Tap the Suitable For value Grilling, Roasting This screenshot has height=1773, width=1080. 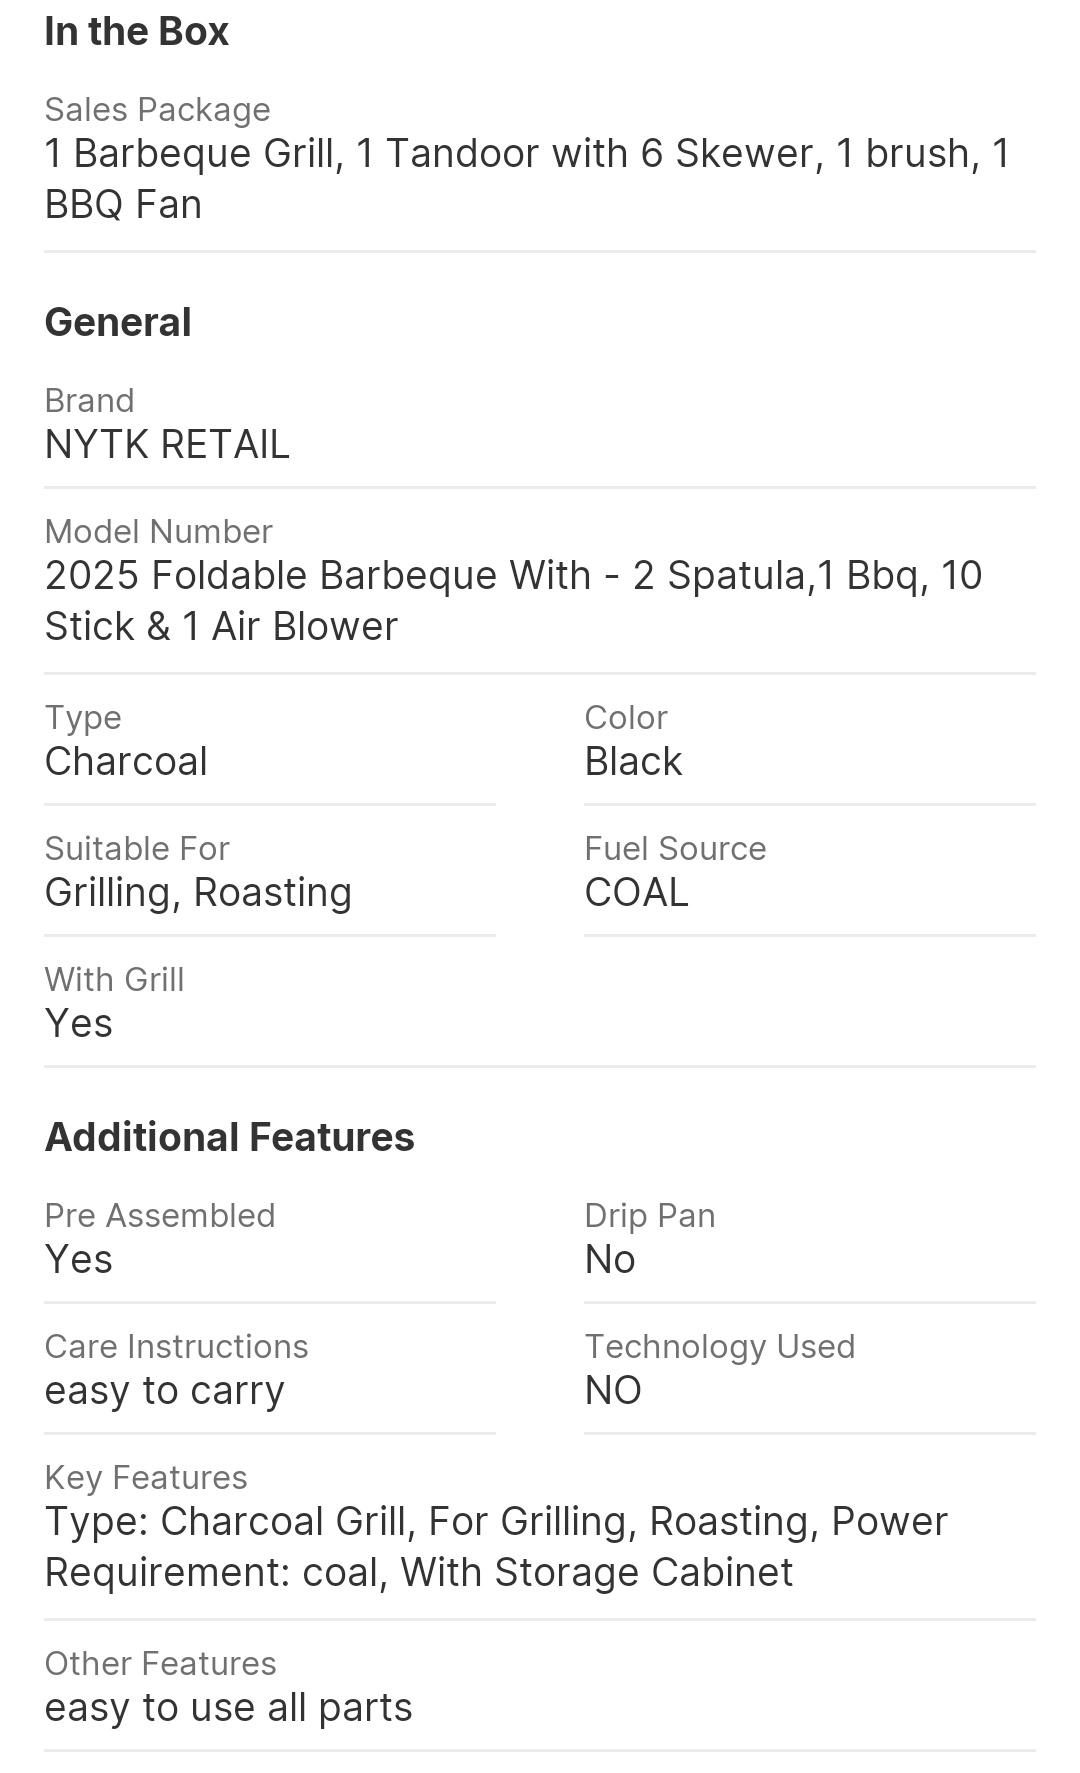198,892
